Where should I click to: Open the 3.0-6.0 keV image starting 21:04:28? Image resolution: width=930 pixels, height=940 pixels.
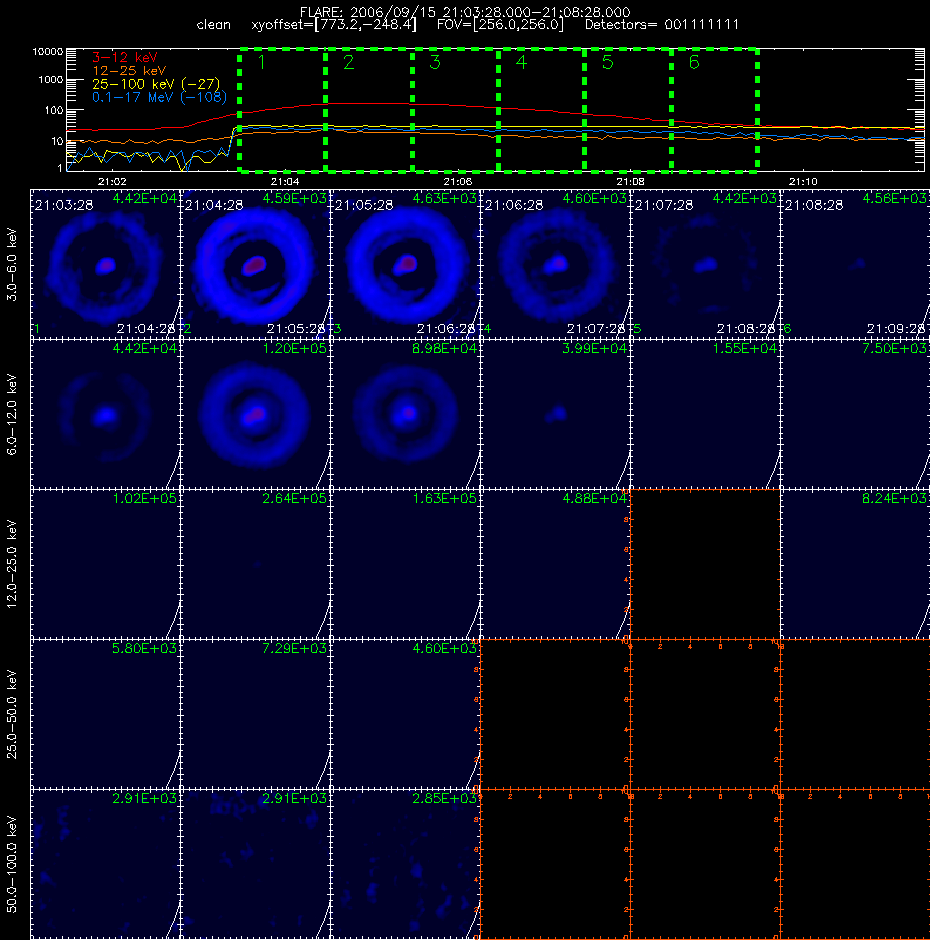coord(255,264)
